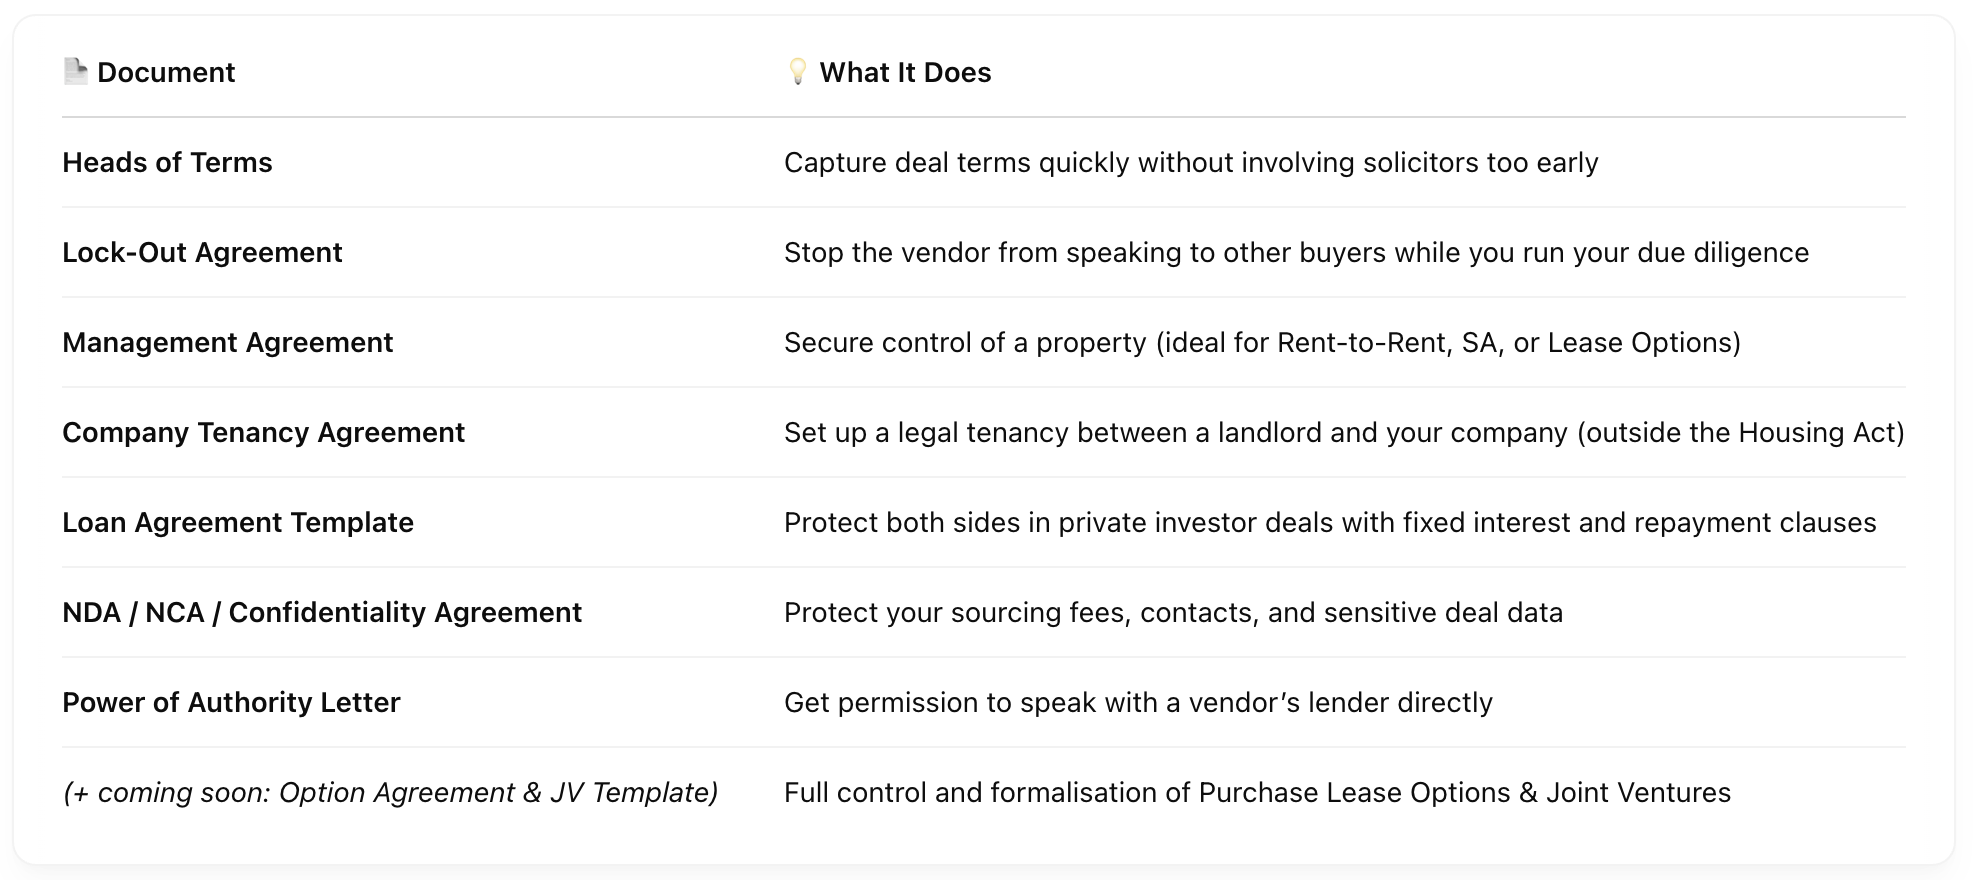1974x880 pixels.
Task: Click the Management Agreement document name
Action: click(227, 343)
